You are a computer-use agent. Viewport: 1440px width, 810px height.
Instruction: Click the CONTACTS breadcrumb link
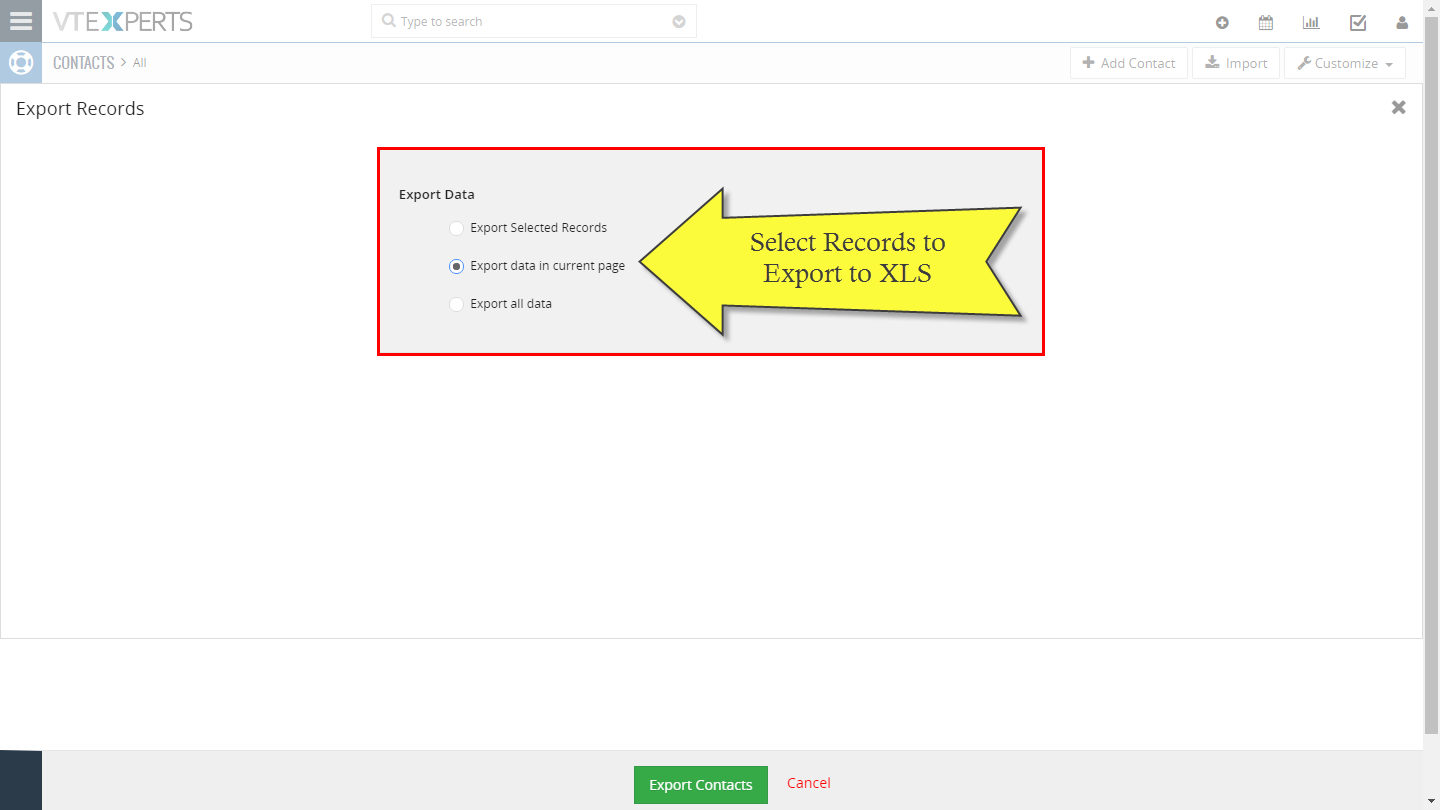point(84,62)
